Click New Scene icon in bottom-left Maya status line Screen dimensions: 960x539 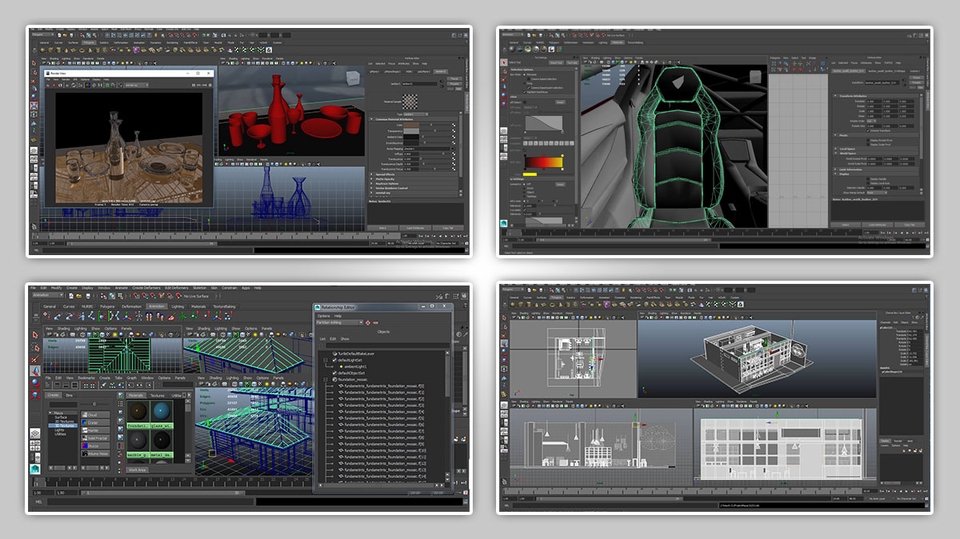pos(71,296)
